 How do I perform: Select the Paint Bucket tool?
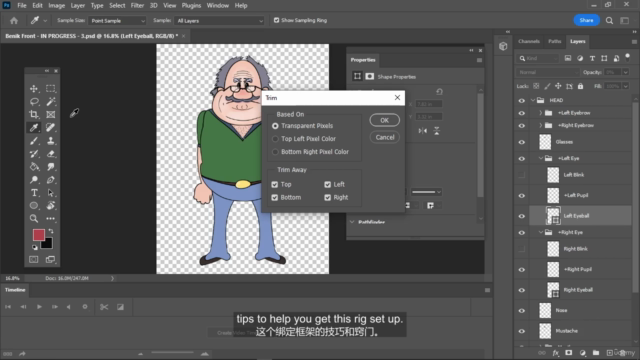pyautogui.click(x=34, y=167)
